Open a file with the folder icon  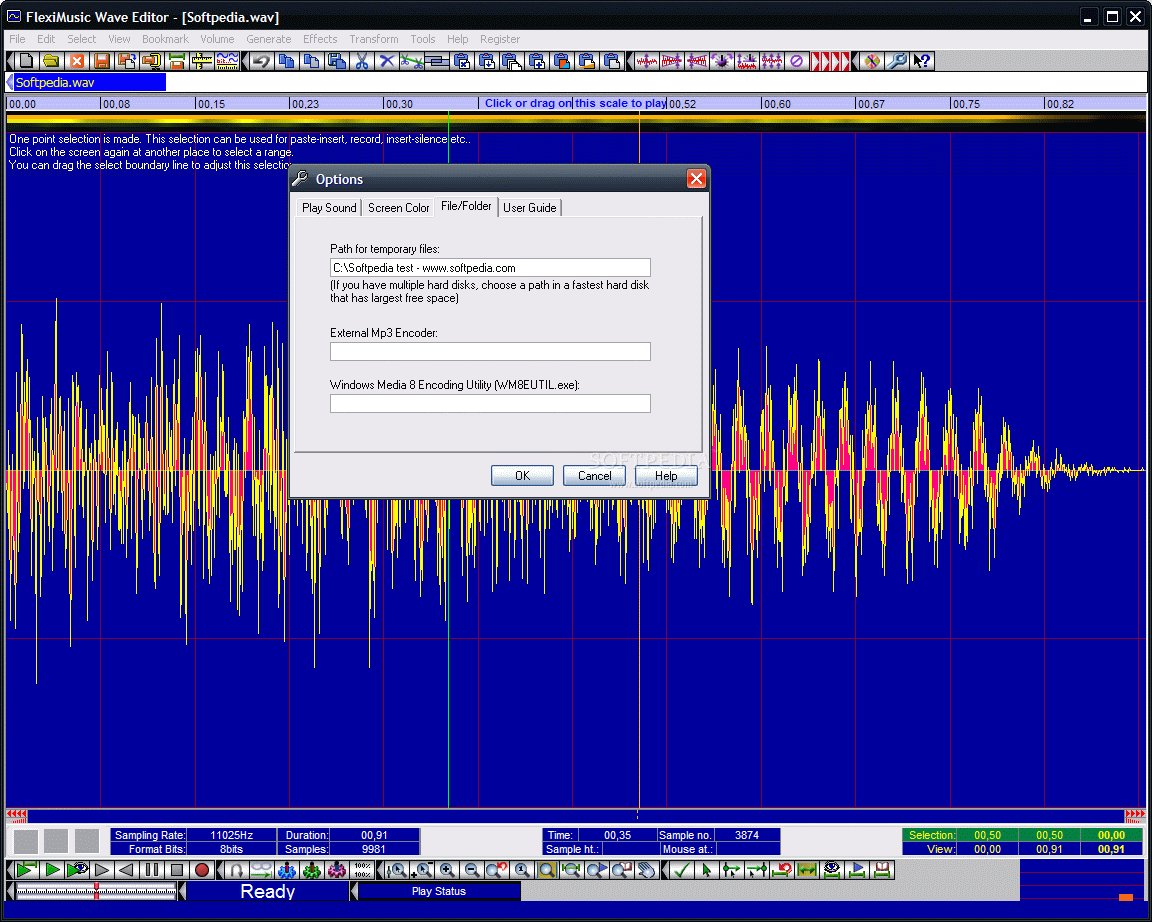click(51, 61)
